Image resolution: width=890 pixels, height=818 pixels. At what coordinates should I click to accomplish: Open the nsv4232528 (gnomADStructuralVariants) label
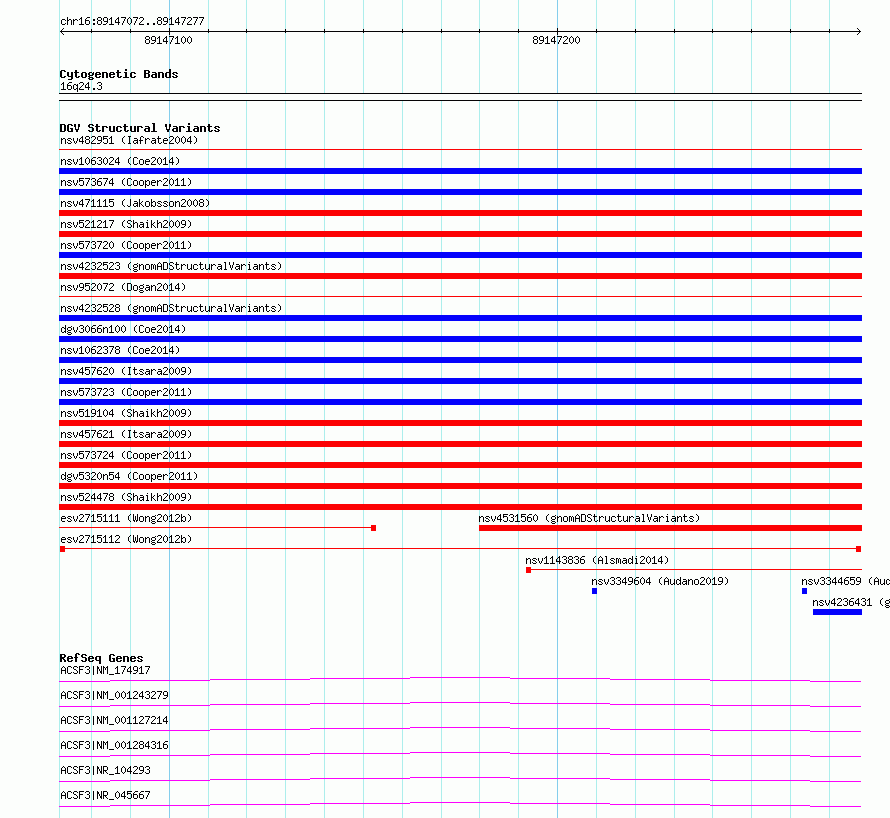[x=171, y=308]
